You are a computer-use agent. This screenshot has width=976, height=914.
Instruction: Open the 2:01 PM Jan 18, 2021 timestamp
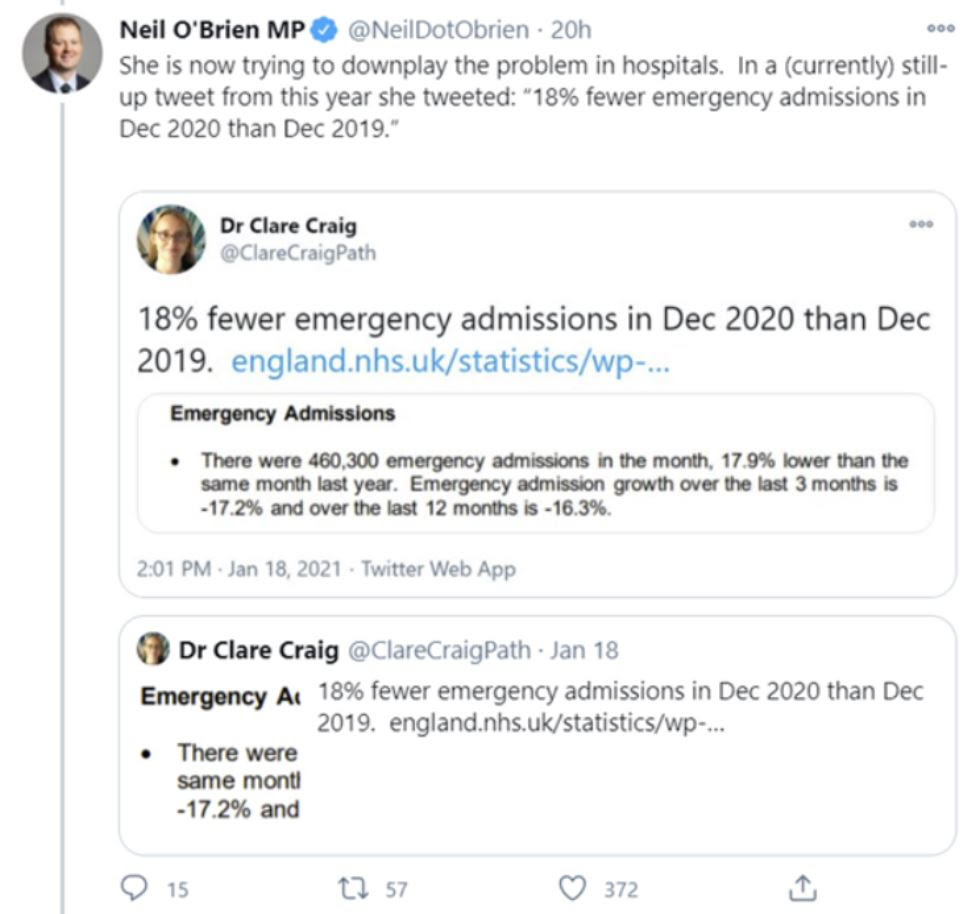[x=239, y=569]
